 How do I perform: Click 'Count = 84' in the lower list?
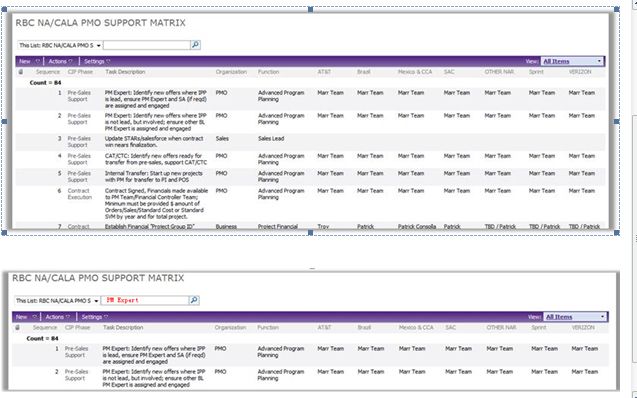click(x=42, y=338)
